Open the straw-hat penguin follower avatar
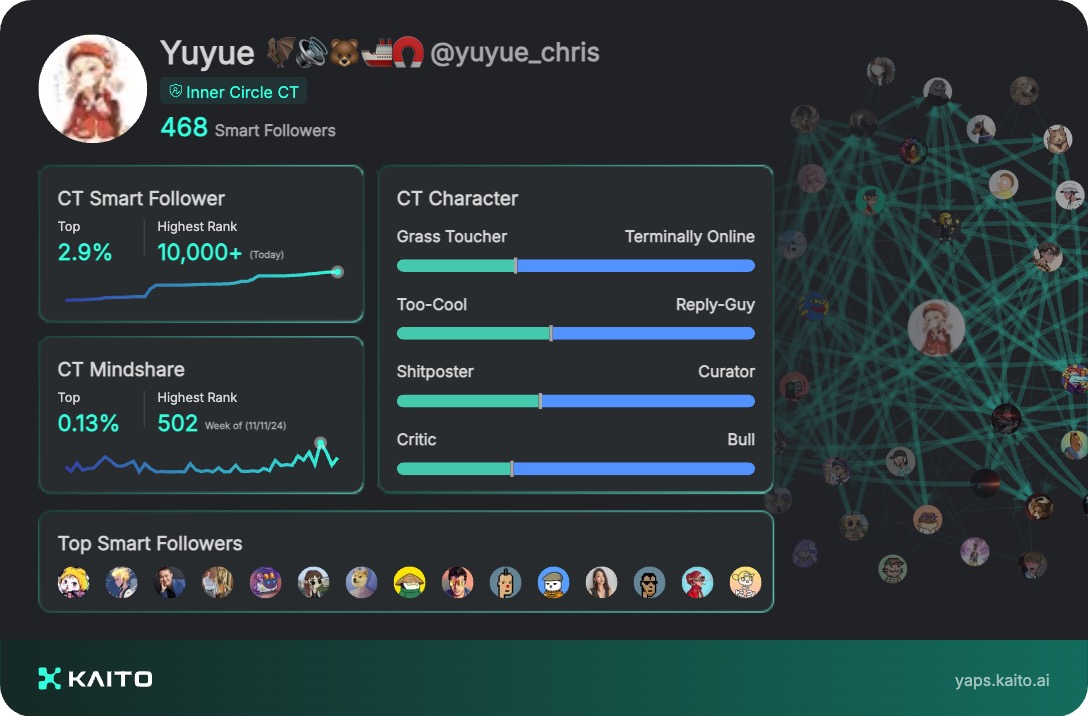This screenshot has height=716, width=1088. point(409,582)
